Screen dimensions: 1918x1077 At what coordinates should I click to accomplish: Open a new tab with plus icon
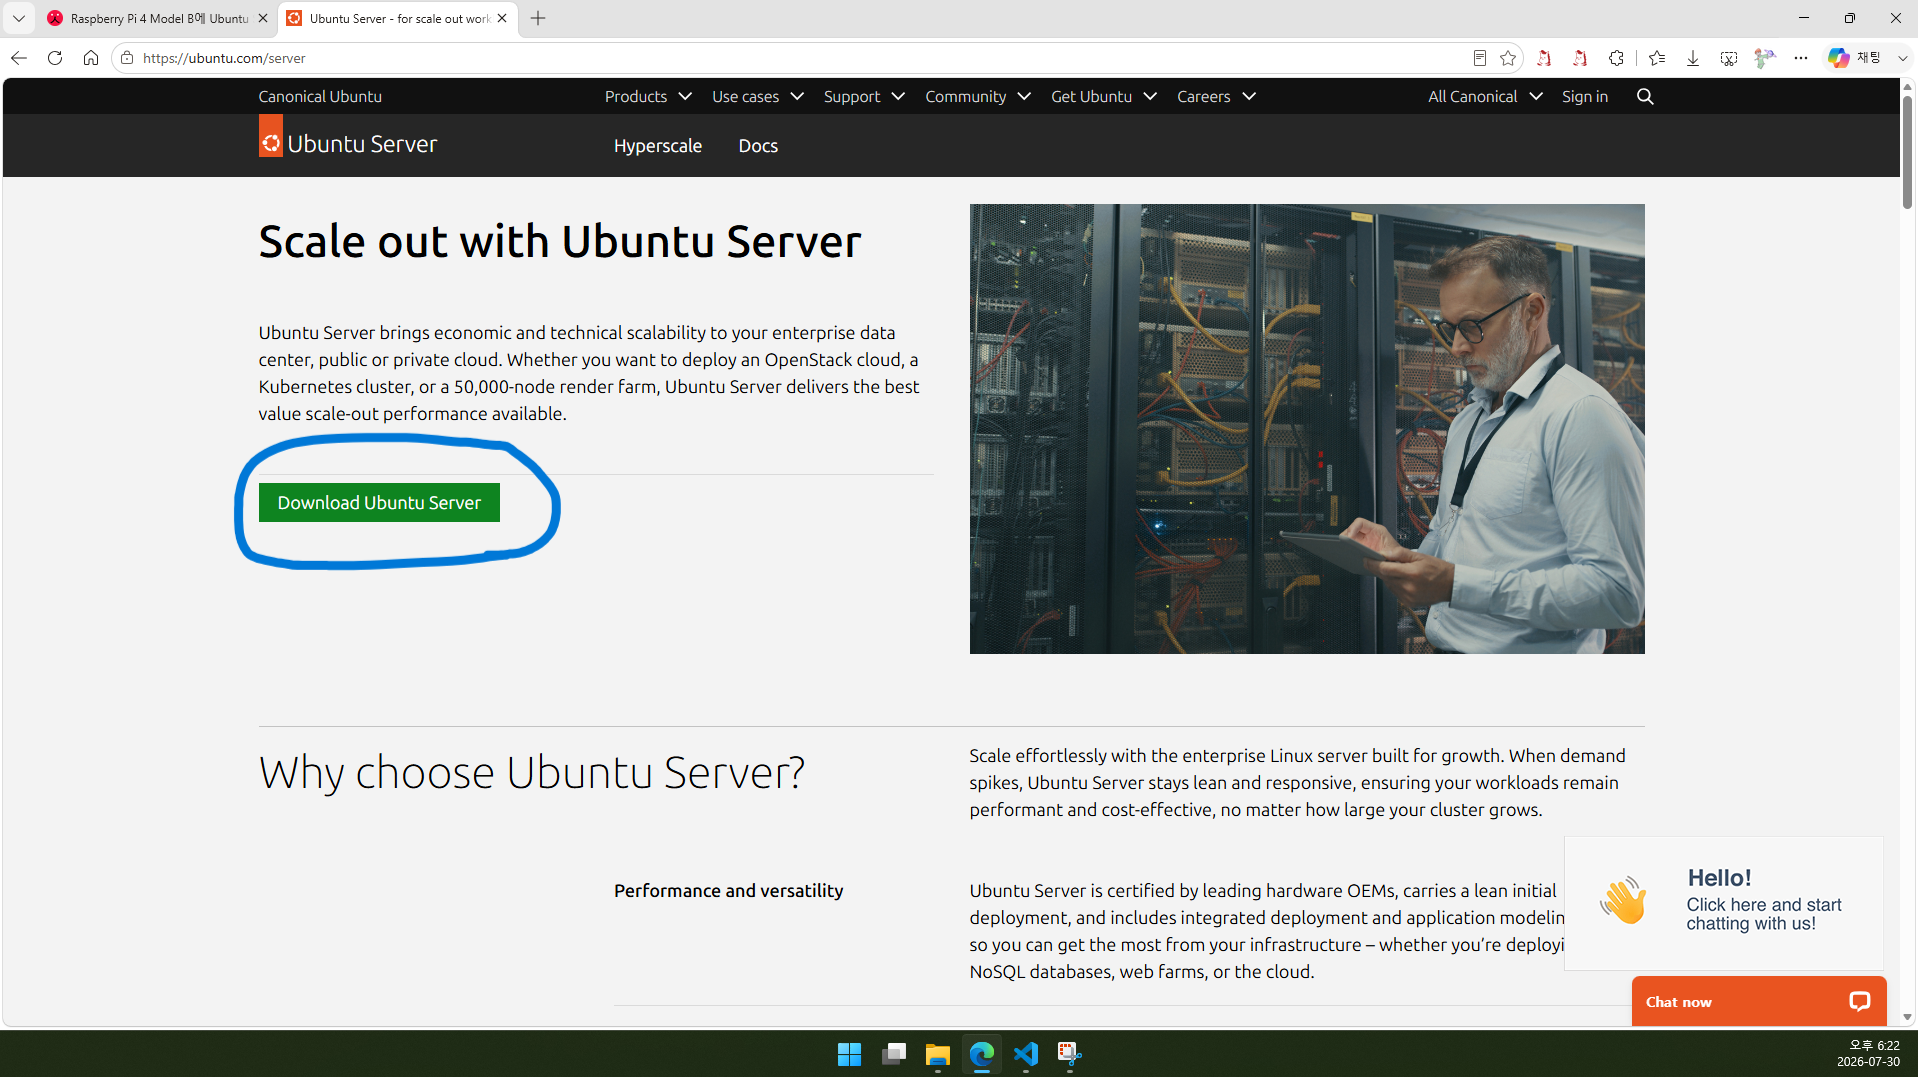pos(538,18)
